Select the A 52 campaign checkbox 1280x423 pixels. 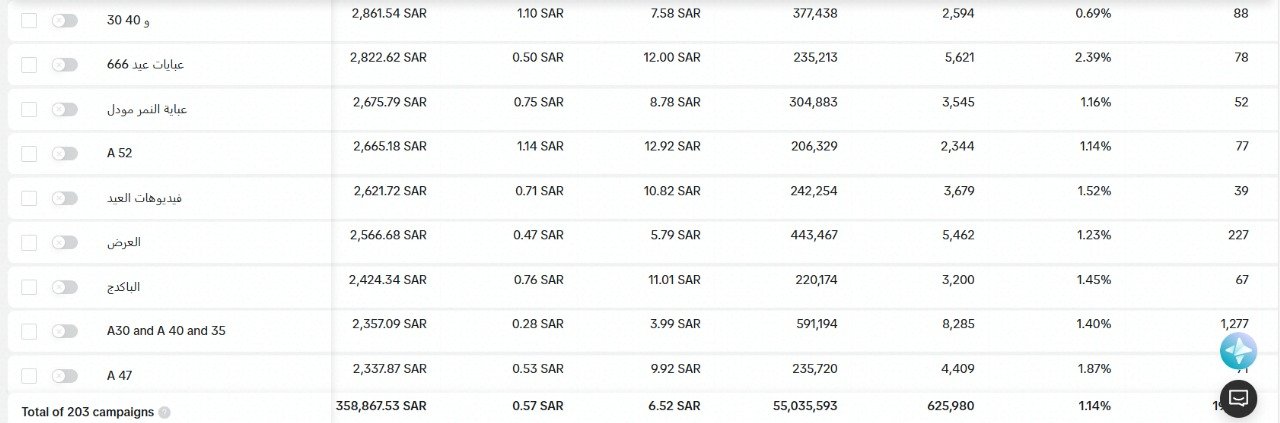tap(29, 153)
